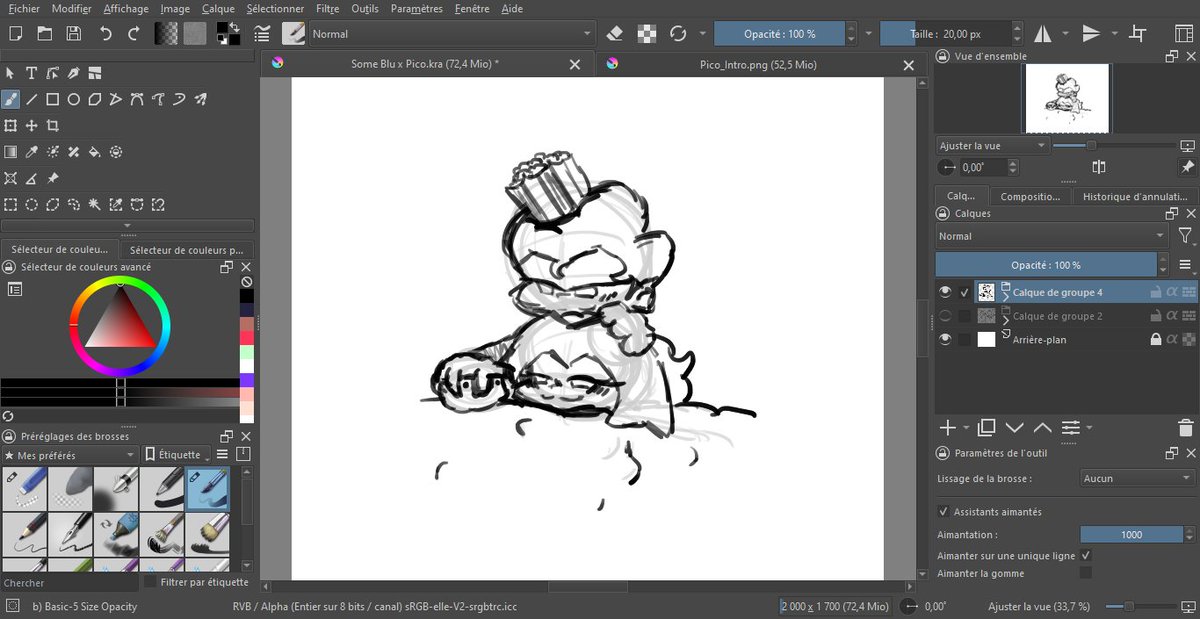Select the freehand brush tool
The width and height of the screenshot is (1200, 619).
pos(11,99)
